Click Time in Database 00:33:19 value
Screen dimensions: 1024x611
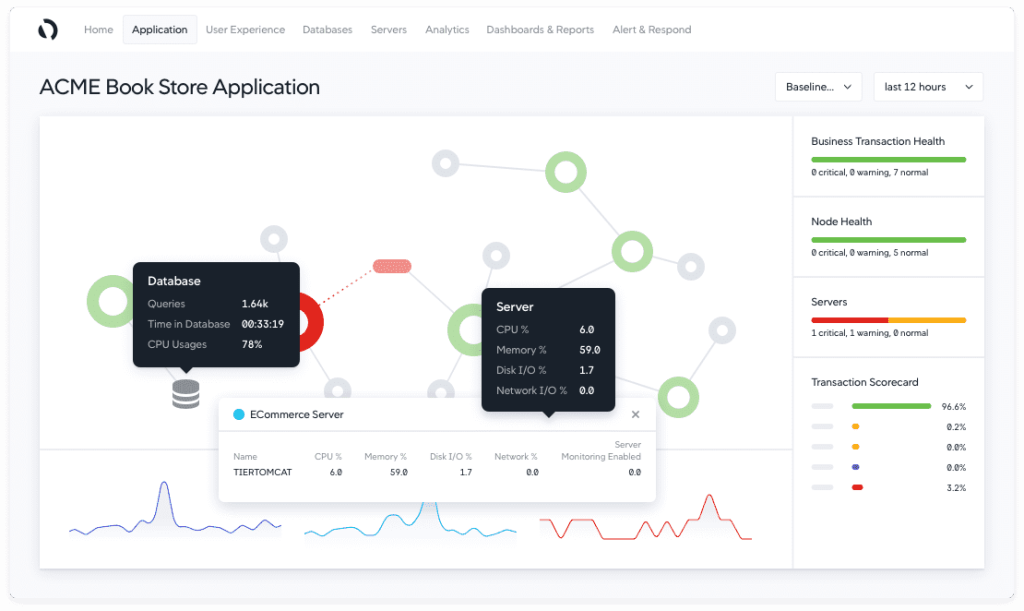263,324
